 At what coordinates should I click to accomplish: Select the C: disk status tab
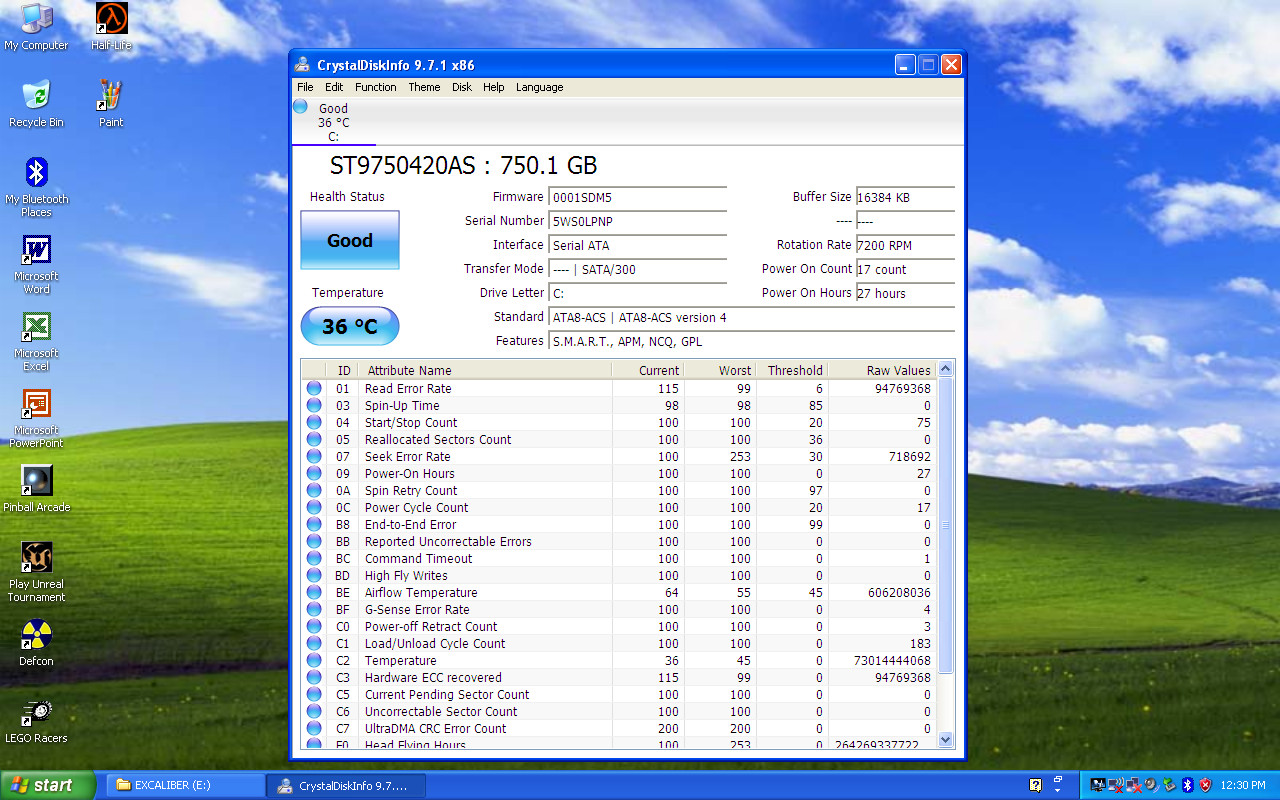[x=333, y=122]
